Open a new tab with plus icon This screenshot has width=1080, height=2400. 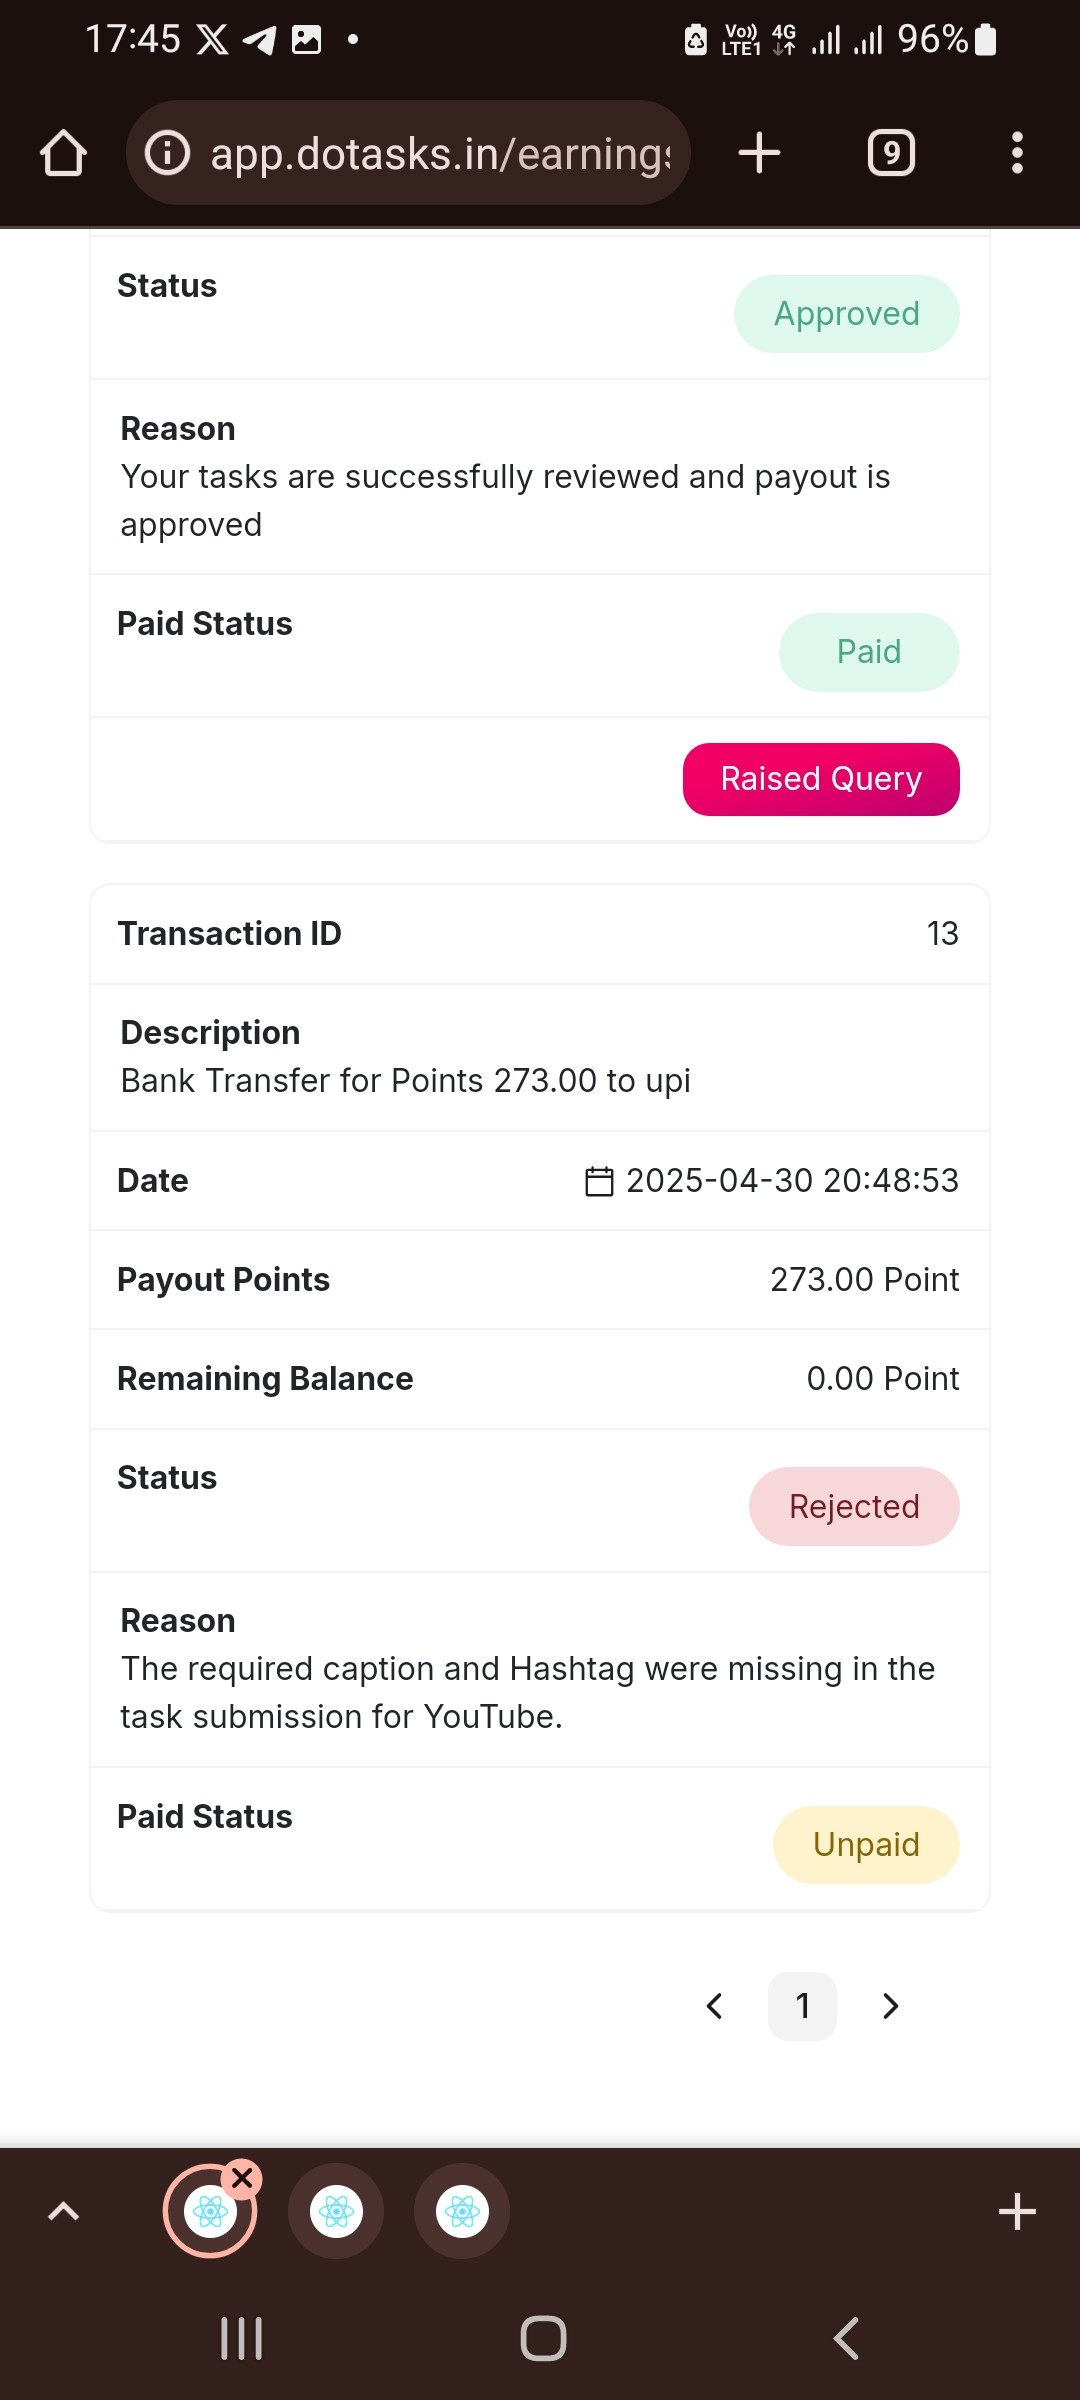click(759, 153)
